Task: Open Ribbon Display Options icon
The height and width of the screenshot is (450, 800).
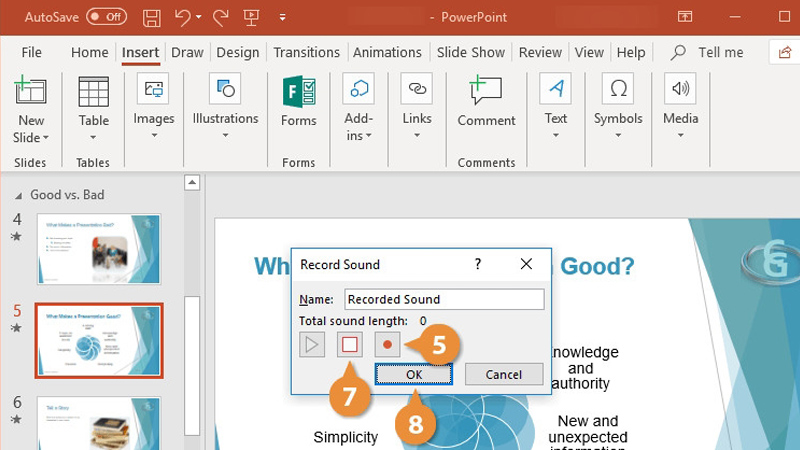Action: pos(685,17)
